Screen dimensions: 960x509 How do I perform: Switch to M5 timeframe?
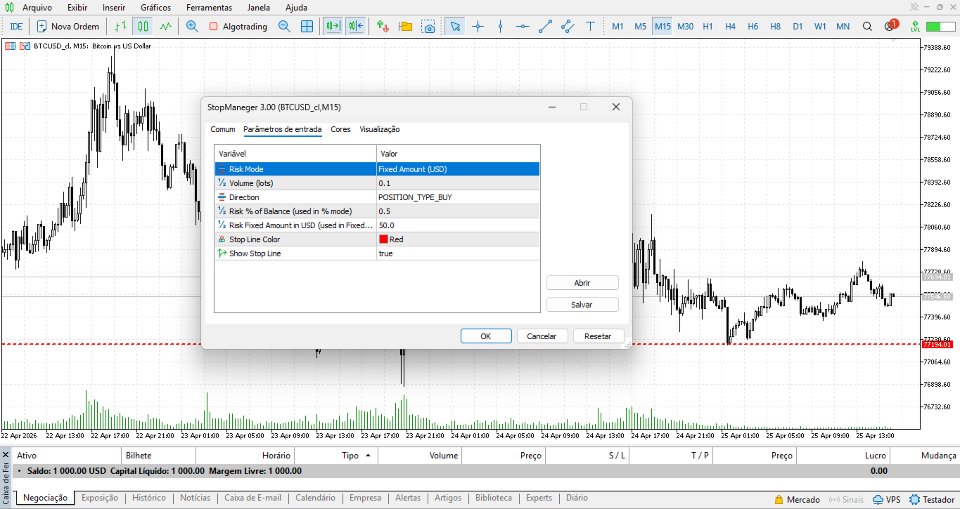[640, 26]
